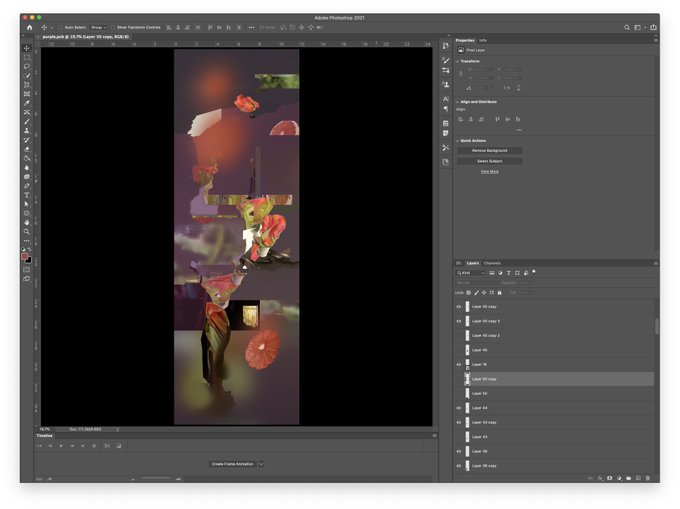This screenshot has width=680, height=509.
Task: Select the purple.psb document tab
Action: (85, 37)
